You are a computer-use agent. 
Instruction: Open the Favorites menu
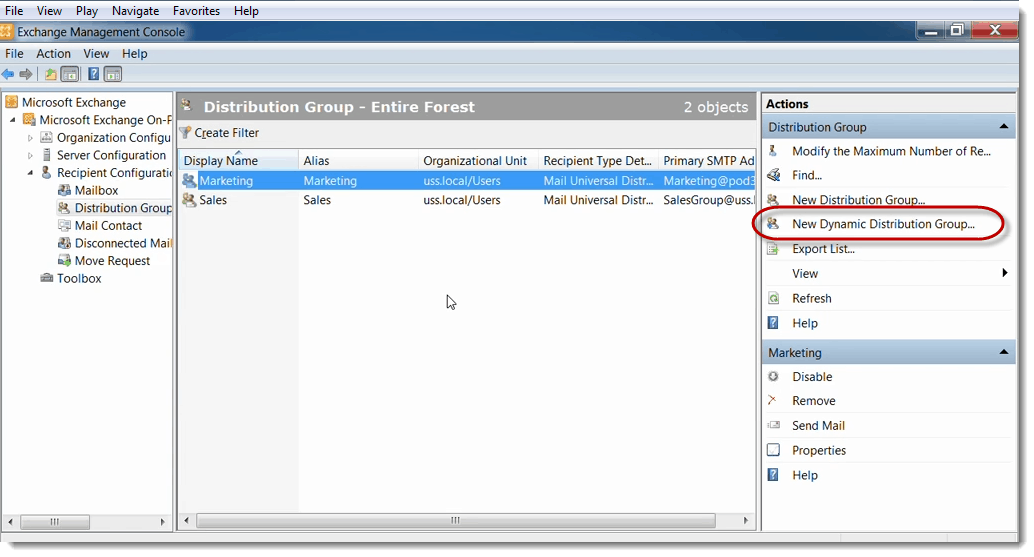(196, 11)
